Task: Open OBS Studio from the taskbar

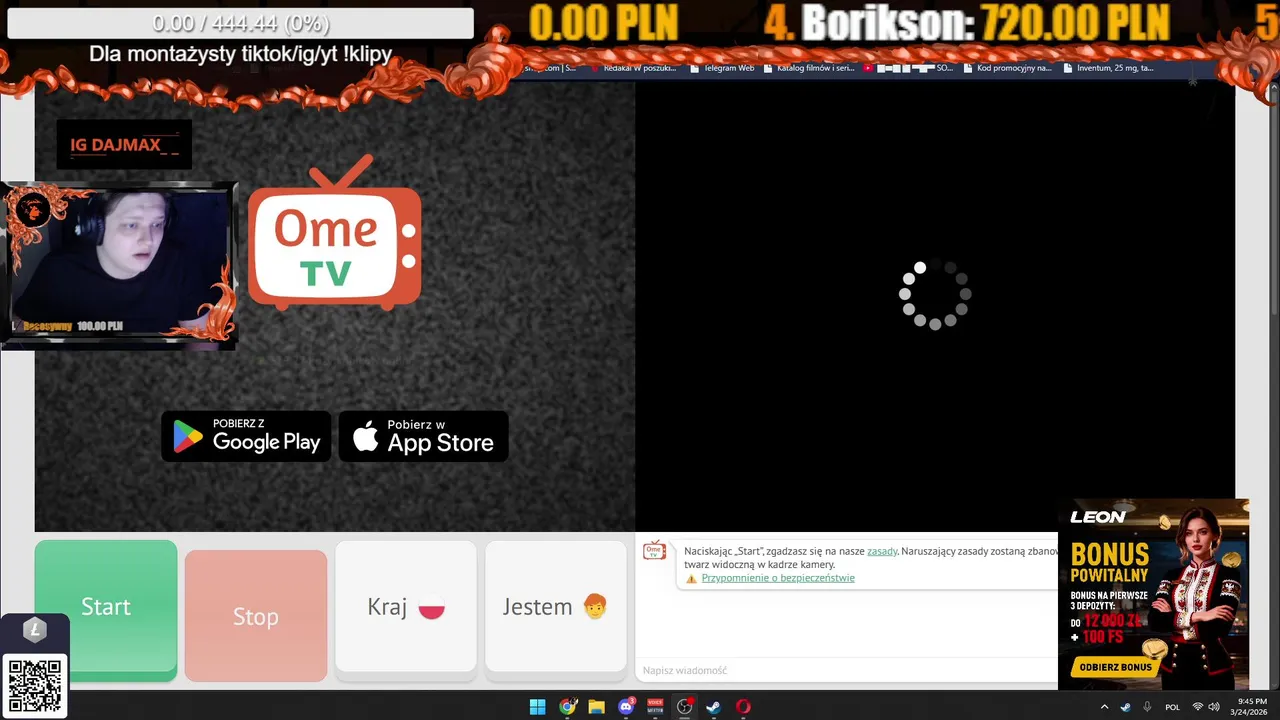Action: pos(684,707)
